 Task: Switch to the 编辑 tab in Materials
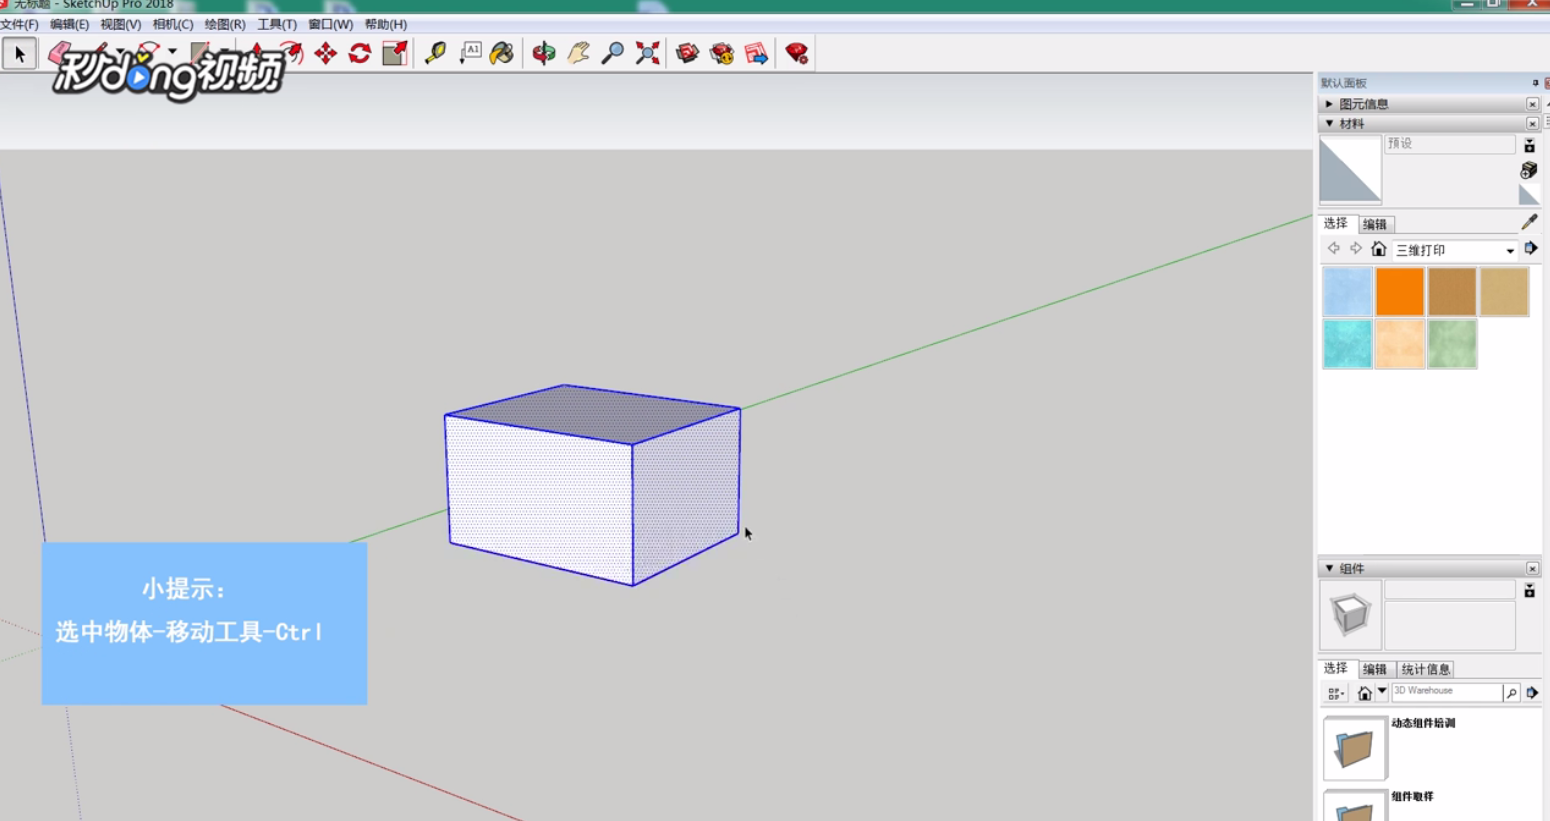click(1374, 223)
